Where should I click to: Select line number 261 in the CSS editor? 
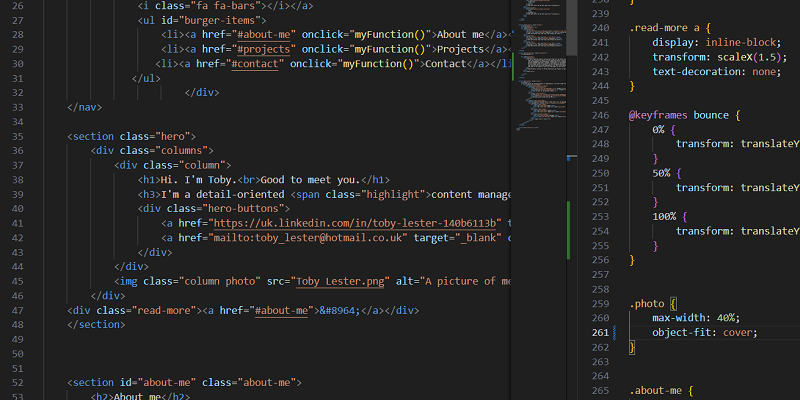[x=600, y=332]
